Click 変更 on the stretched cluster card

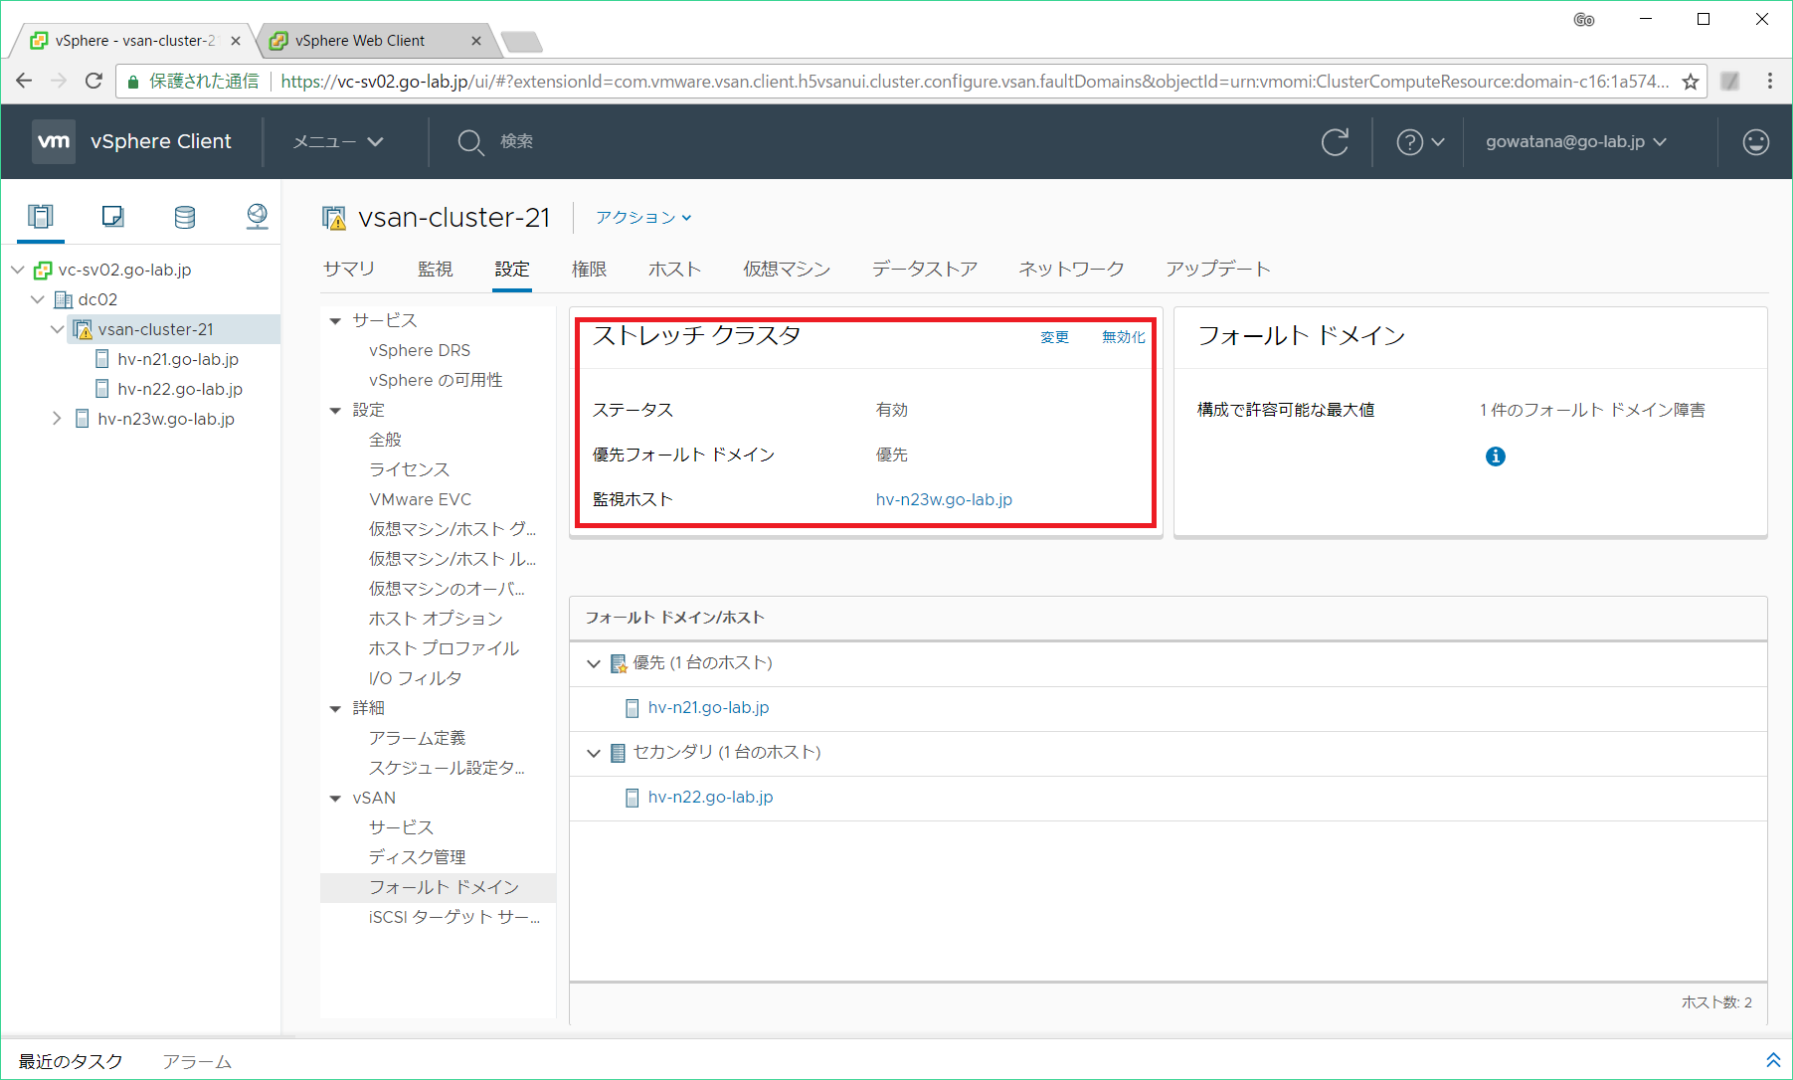click(x=1054, y=337)
